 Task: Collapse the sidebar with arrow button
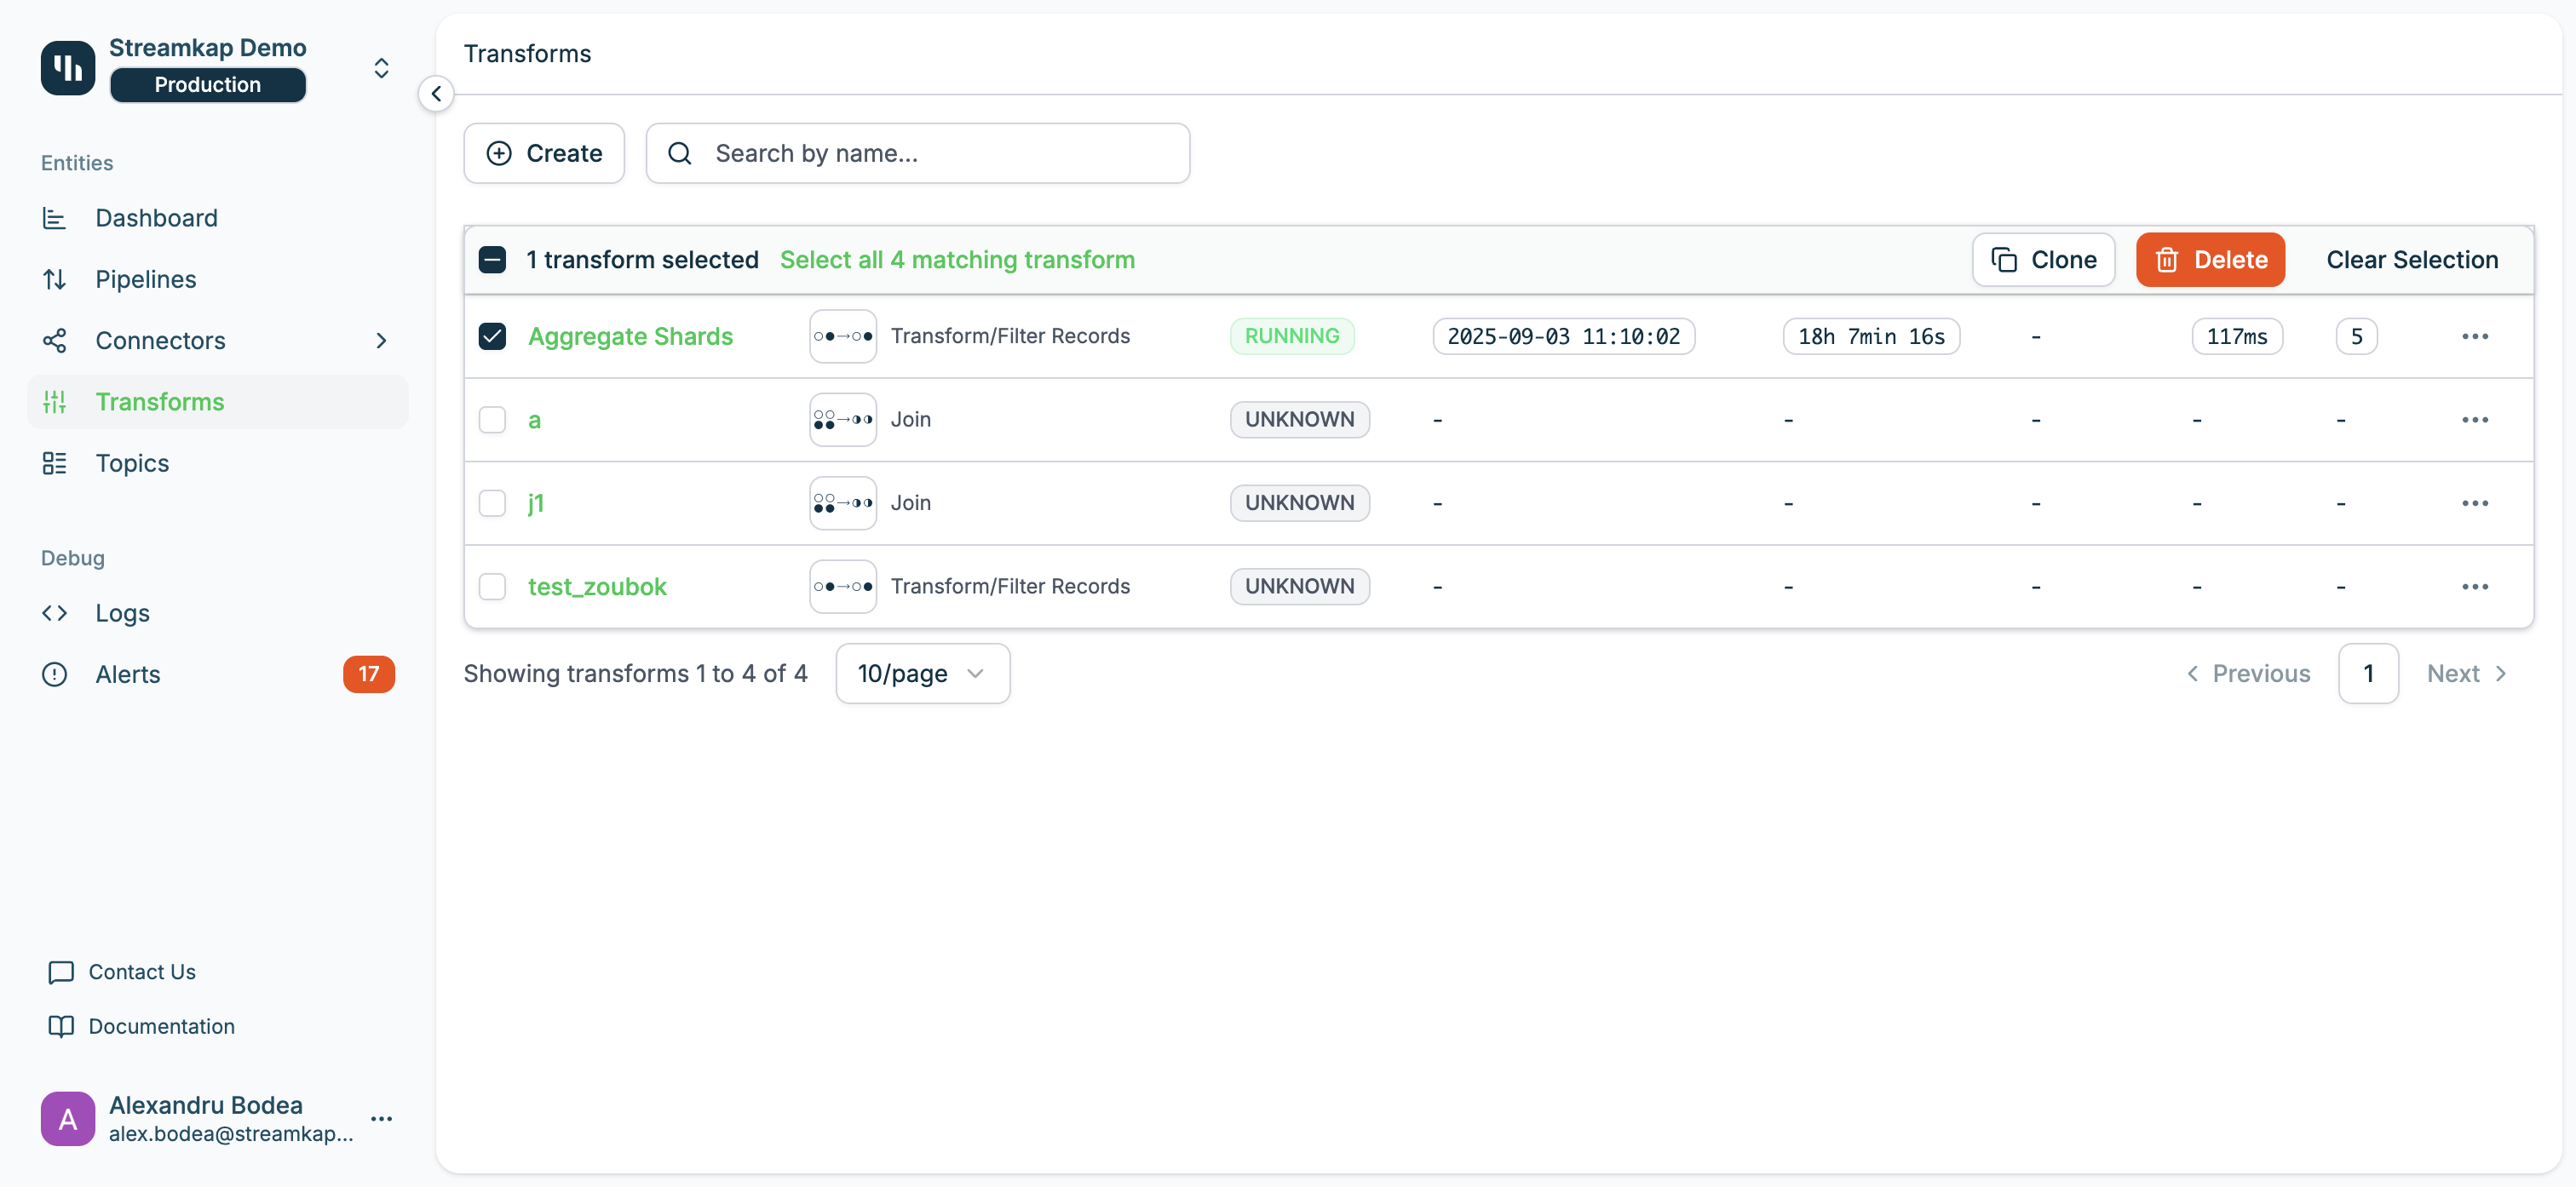tap(436, 94)
